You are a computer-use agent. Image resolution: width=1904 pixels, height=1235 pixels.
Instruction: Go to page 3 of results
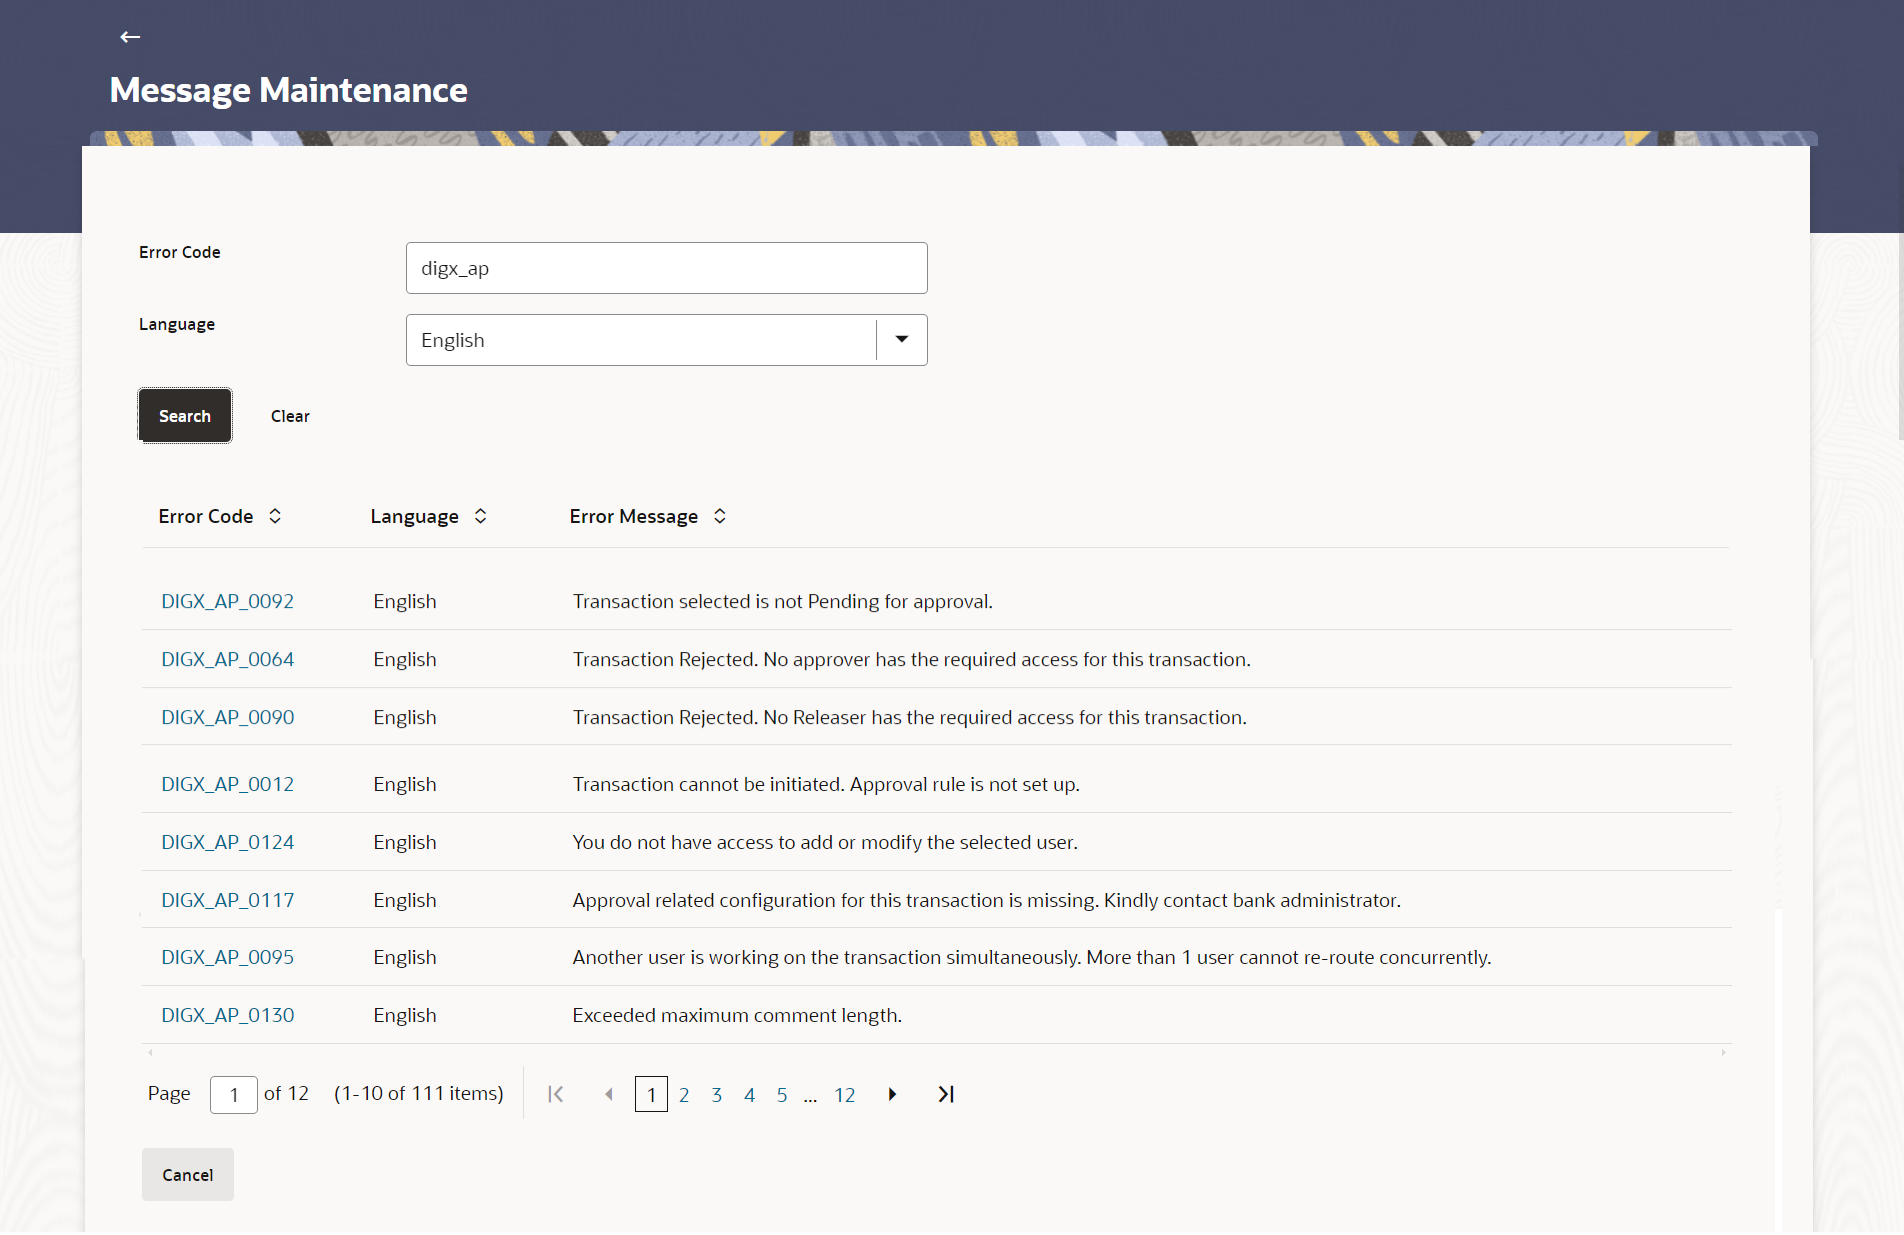(717, 1095)
